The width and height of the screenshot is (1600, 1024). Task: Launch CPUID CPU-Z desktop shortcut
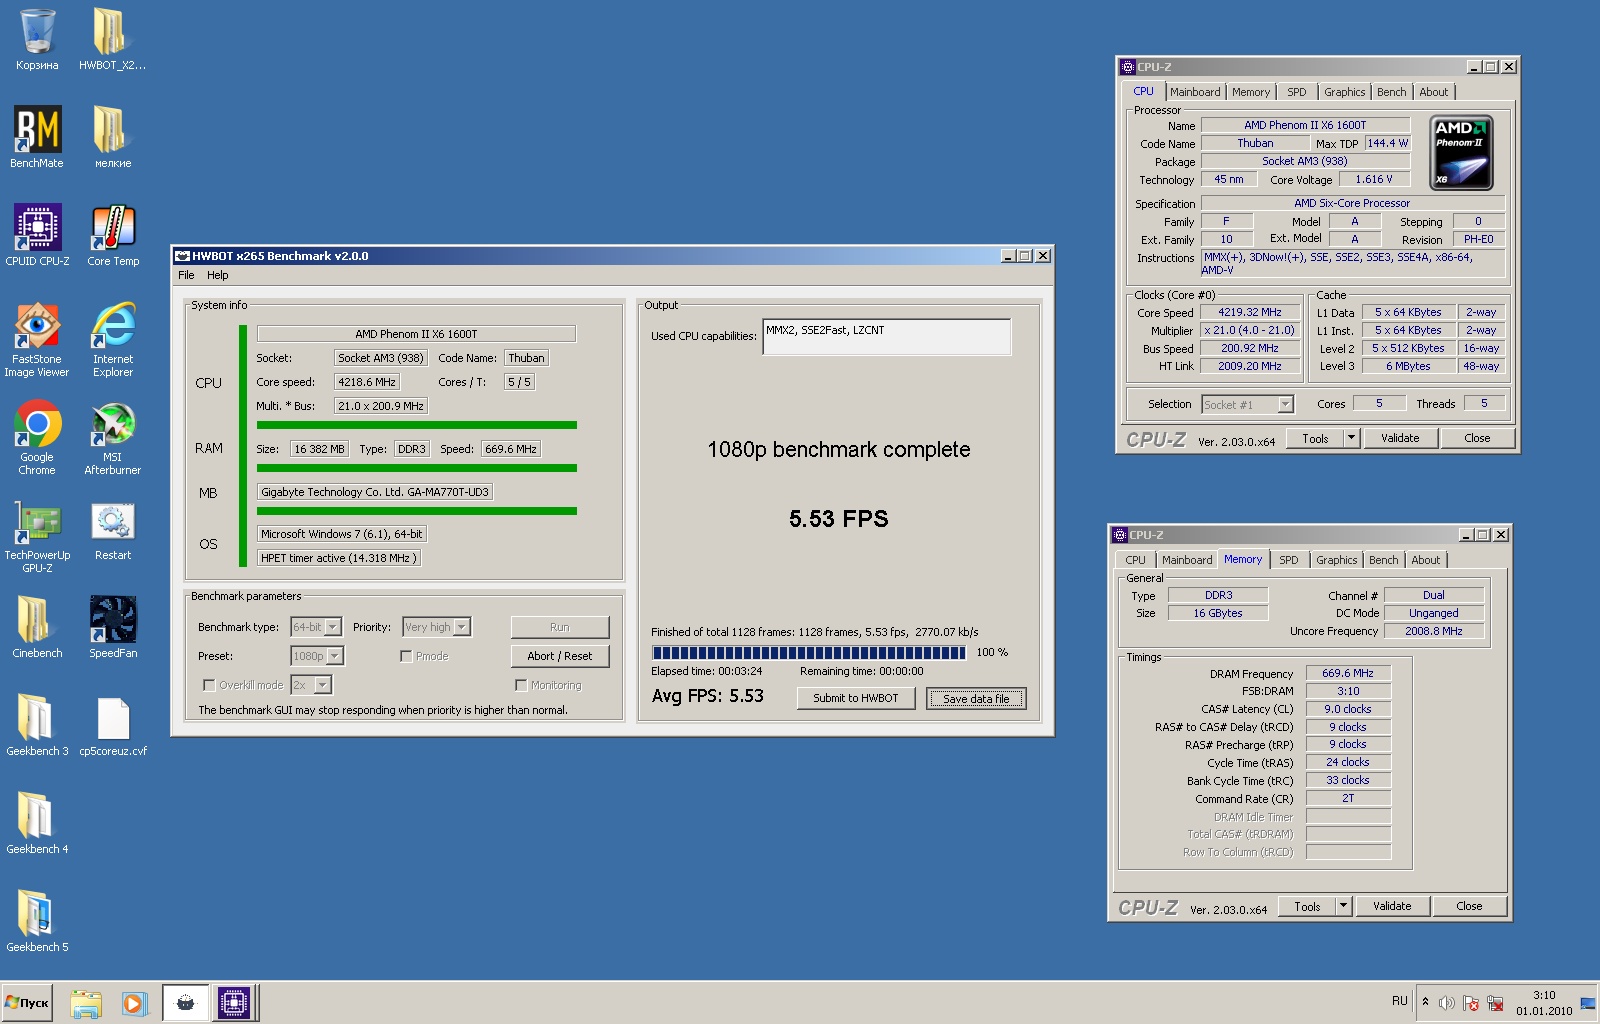point(37,236)
